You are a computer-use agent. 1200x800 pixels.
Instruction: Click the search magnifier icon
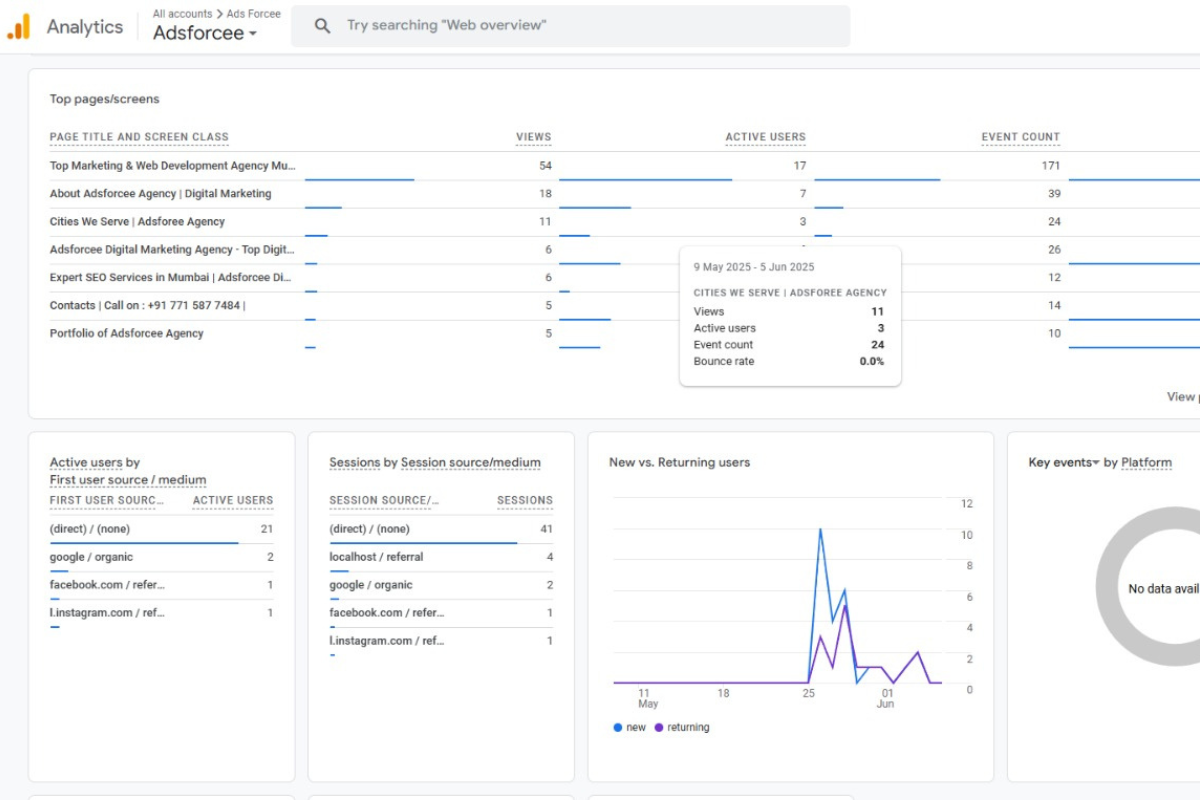coord(322,26)
